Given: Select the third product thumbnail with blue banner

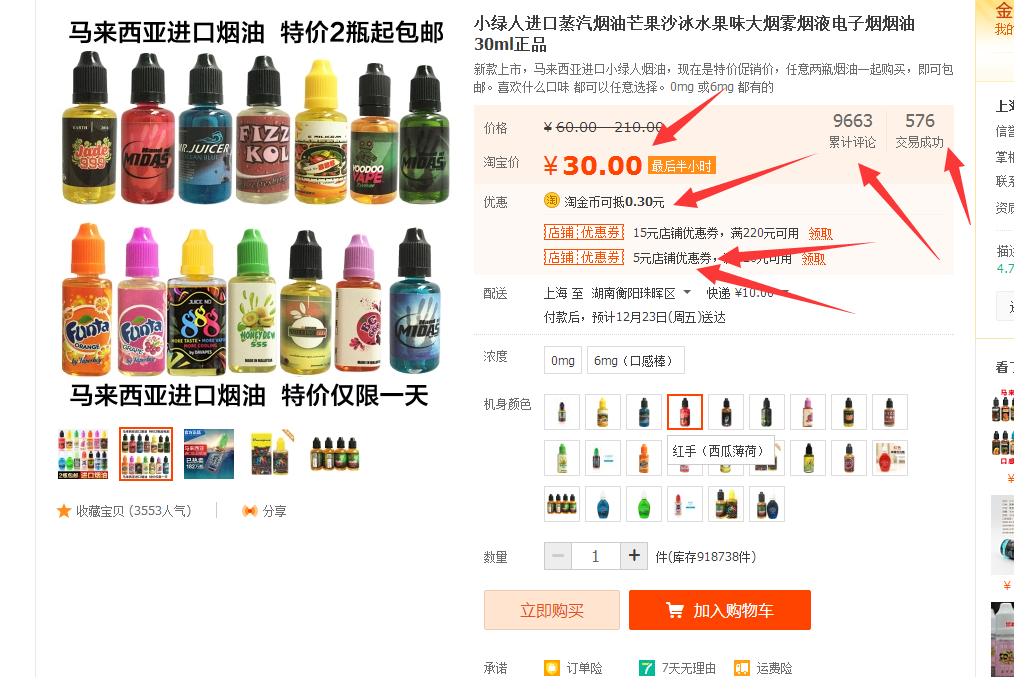Looking at the screenshot, I should pos(209,454).
